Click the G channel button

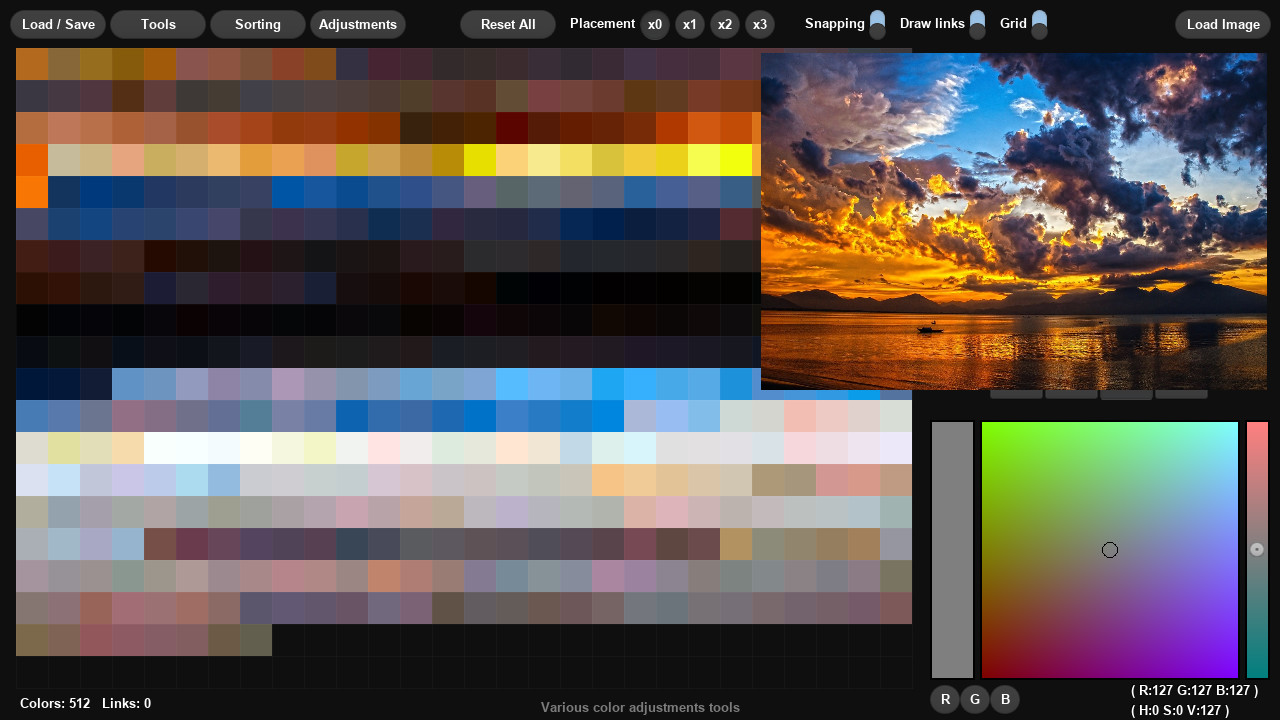pos(975,699)
